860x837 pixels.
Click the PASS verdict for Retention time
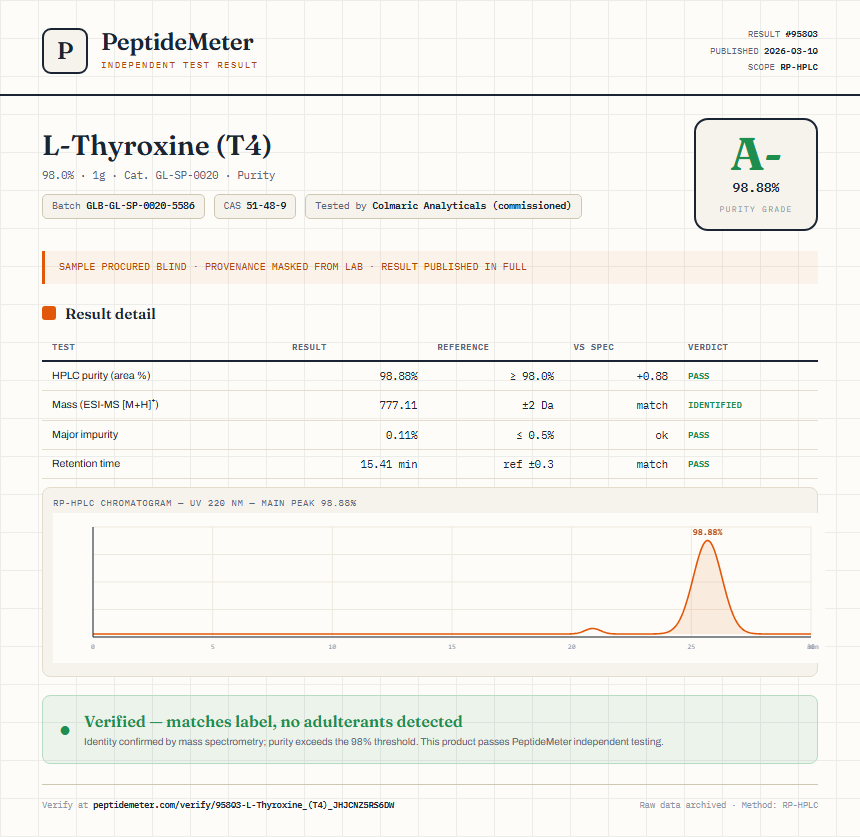pos(698,464)
